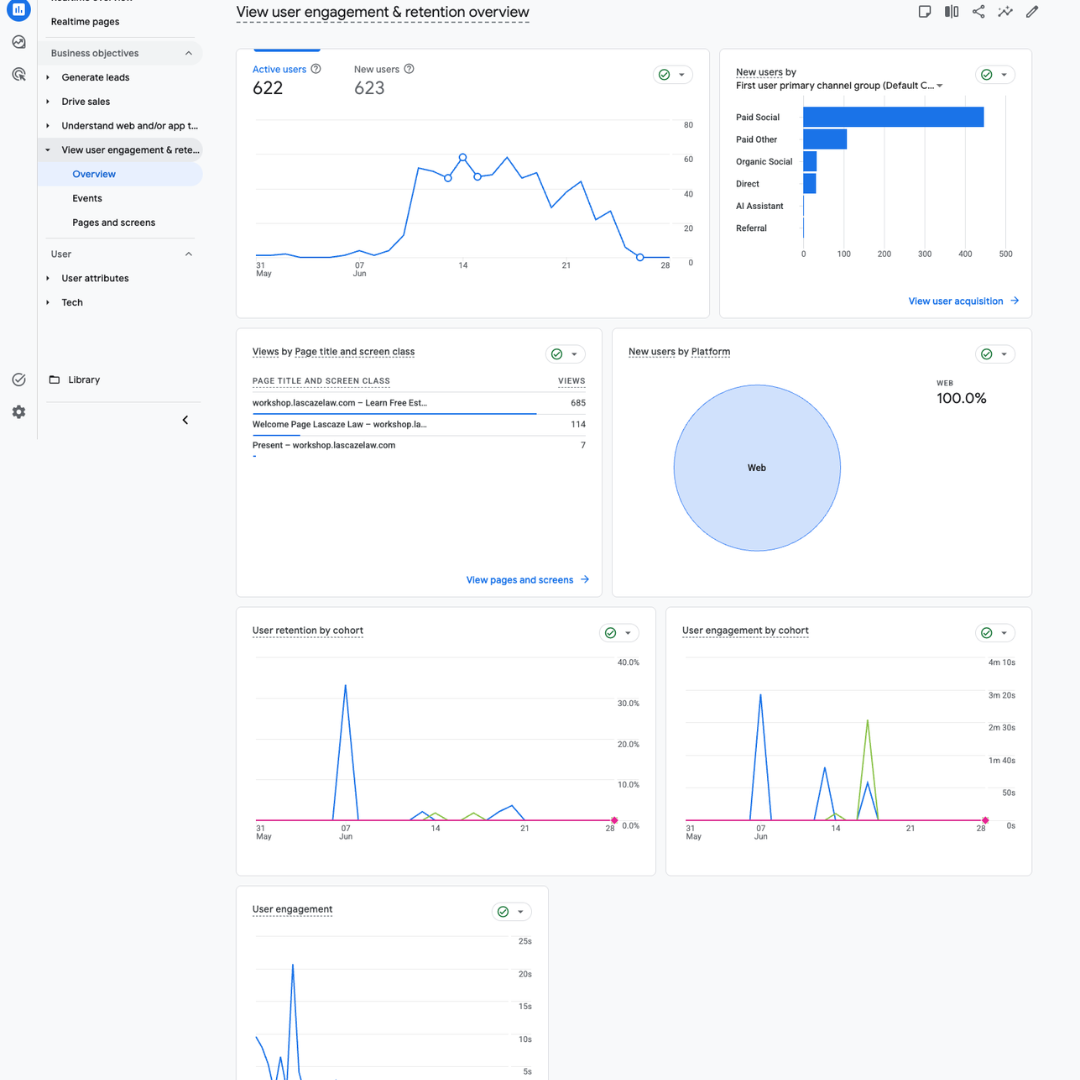Image resolution: width=1080 pixels, height=1080 pixels.
Task: Select the New users metric tab
Action: [384, 79]
